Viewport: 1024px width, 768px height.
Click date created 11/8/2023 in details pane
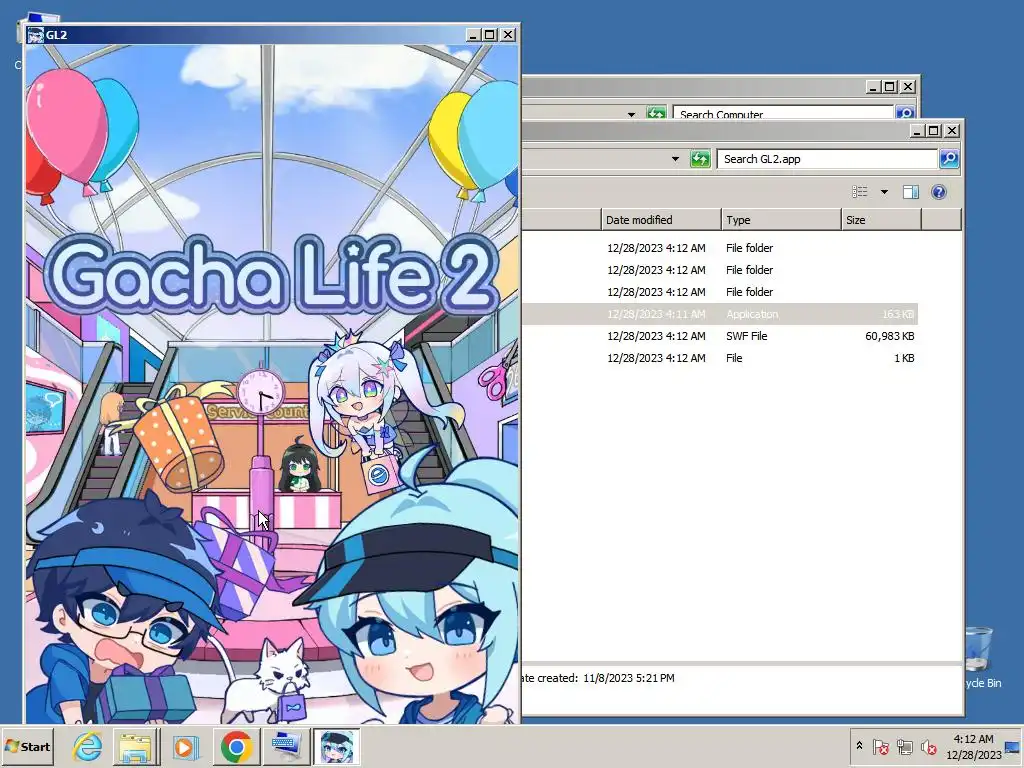coord(628,678)
